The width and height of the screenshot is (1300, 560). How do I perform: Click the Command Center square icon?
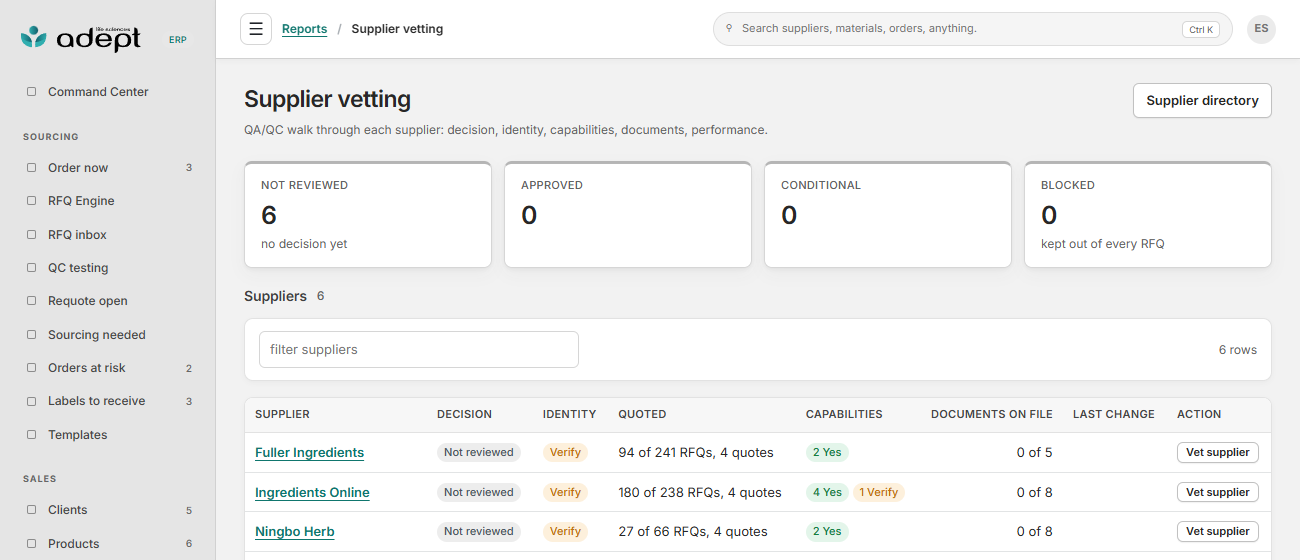coord(32,92)
